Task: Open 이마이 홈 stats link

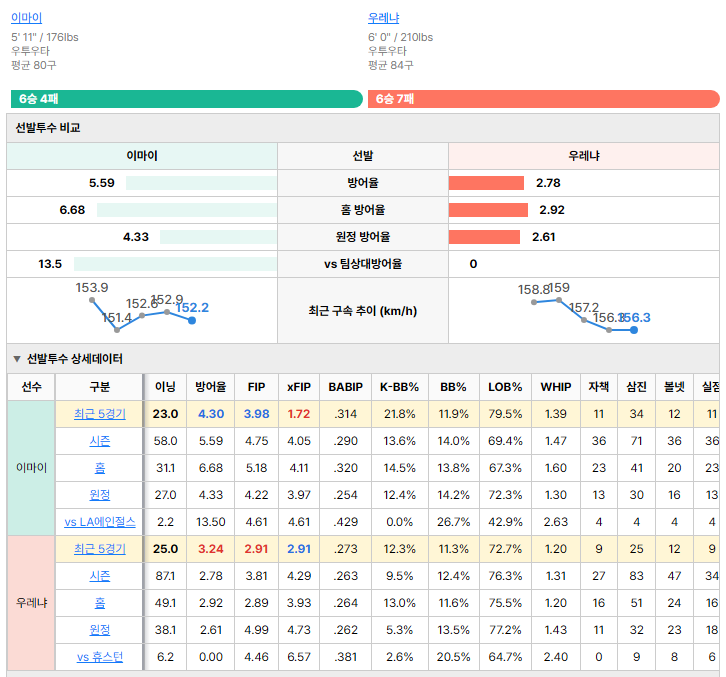Action: 100,468
